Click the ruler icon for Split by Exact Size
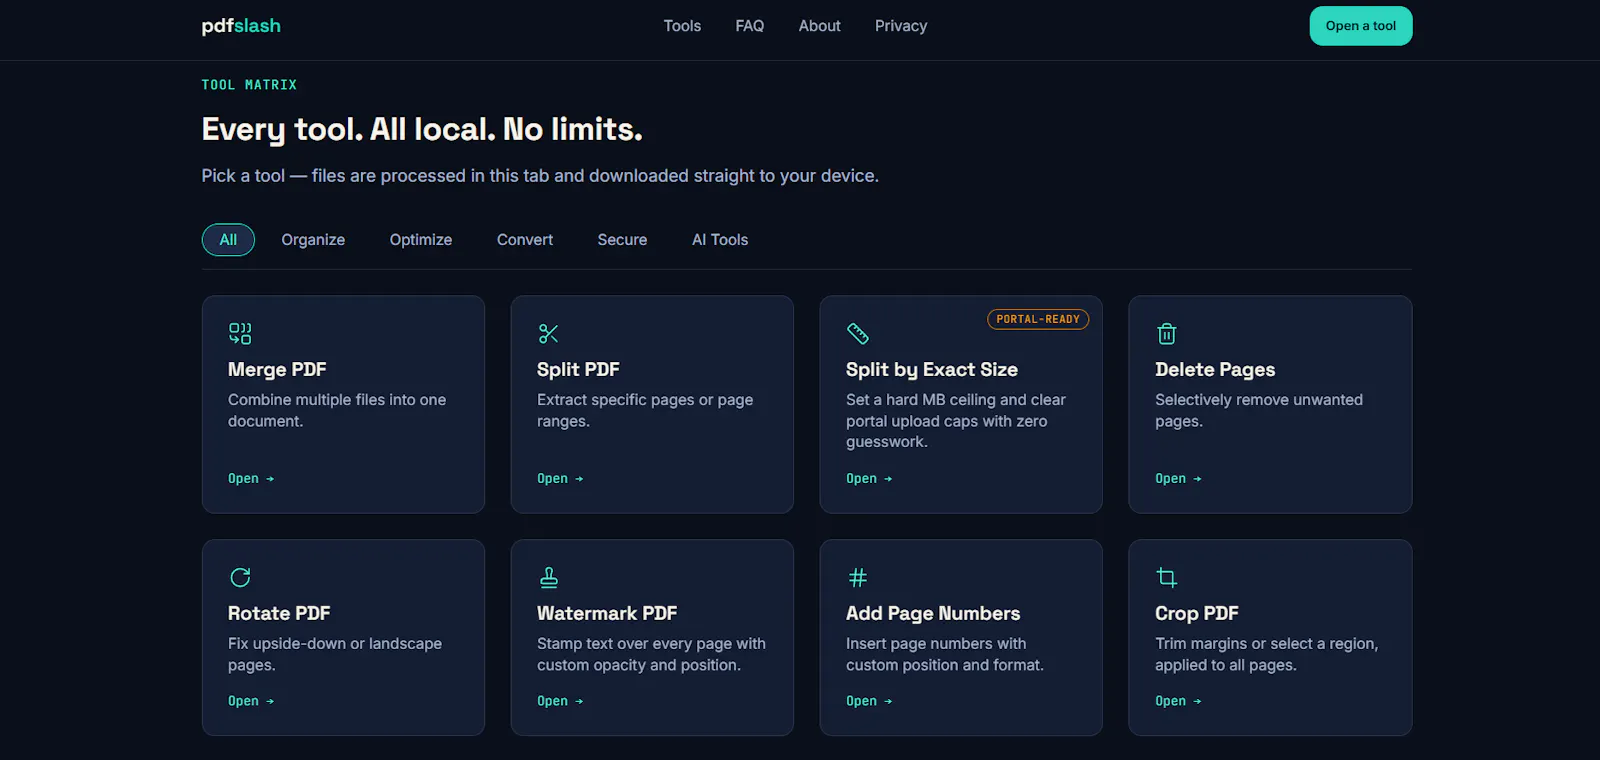The image size is (1600, 760). pyautogui.click(x=858, y=333)
